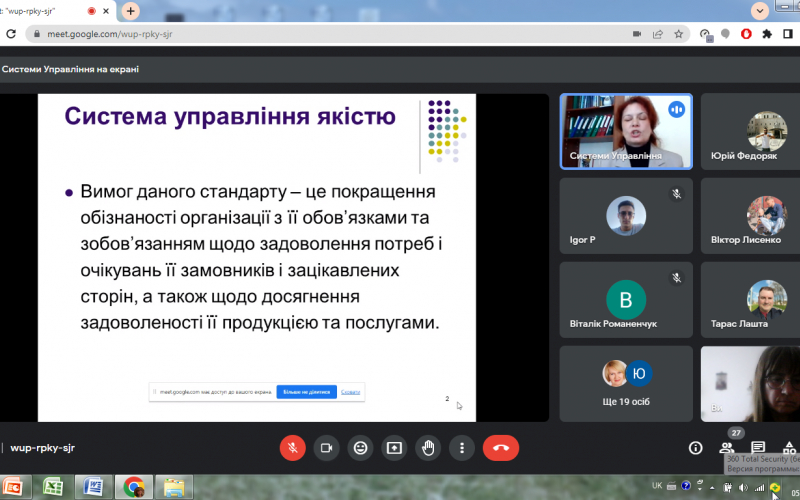Open the extensions puzzle-piece icon

tap(767, 34)
